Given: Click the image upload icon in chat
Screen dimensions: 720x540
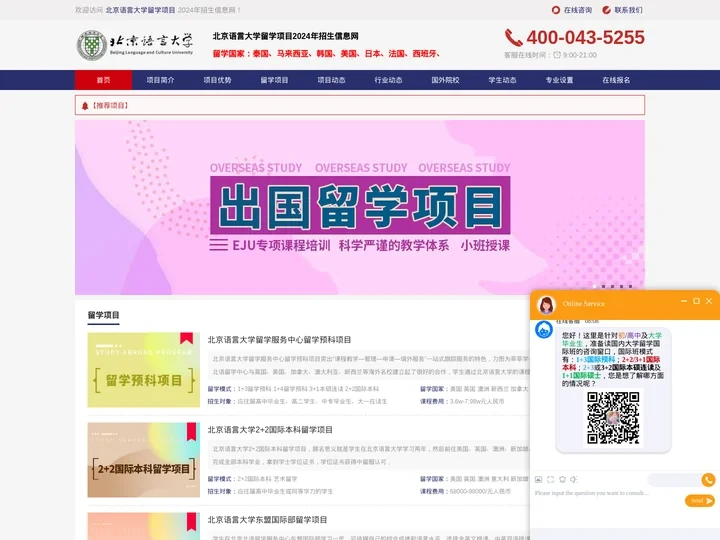Looking at the screenshot, I should 539,479.
